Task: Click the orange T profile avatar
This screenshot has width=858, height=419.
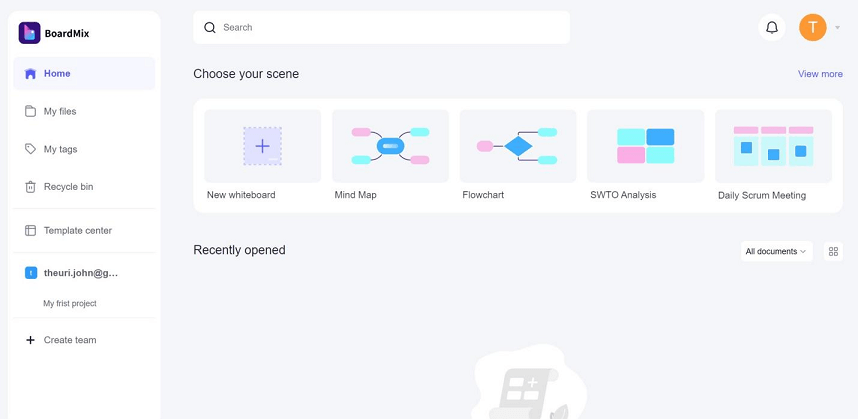Action: tap(813, 27)
